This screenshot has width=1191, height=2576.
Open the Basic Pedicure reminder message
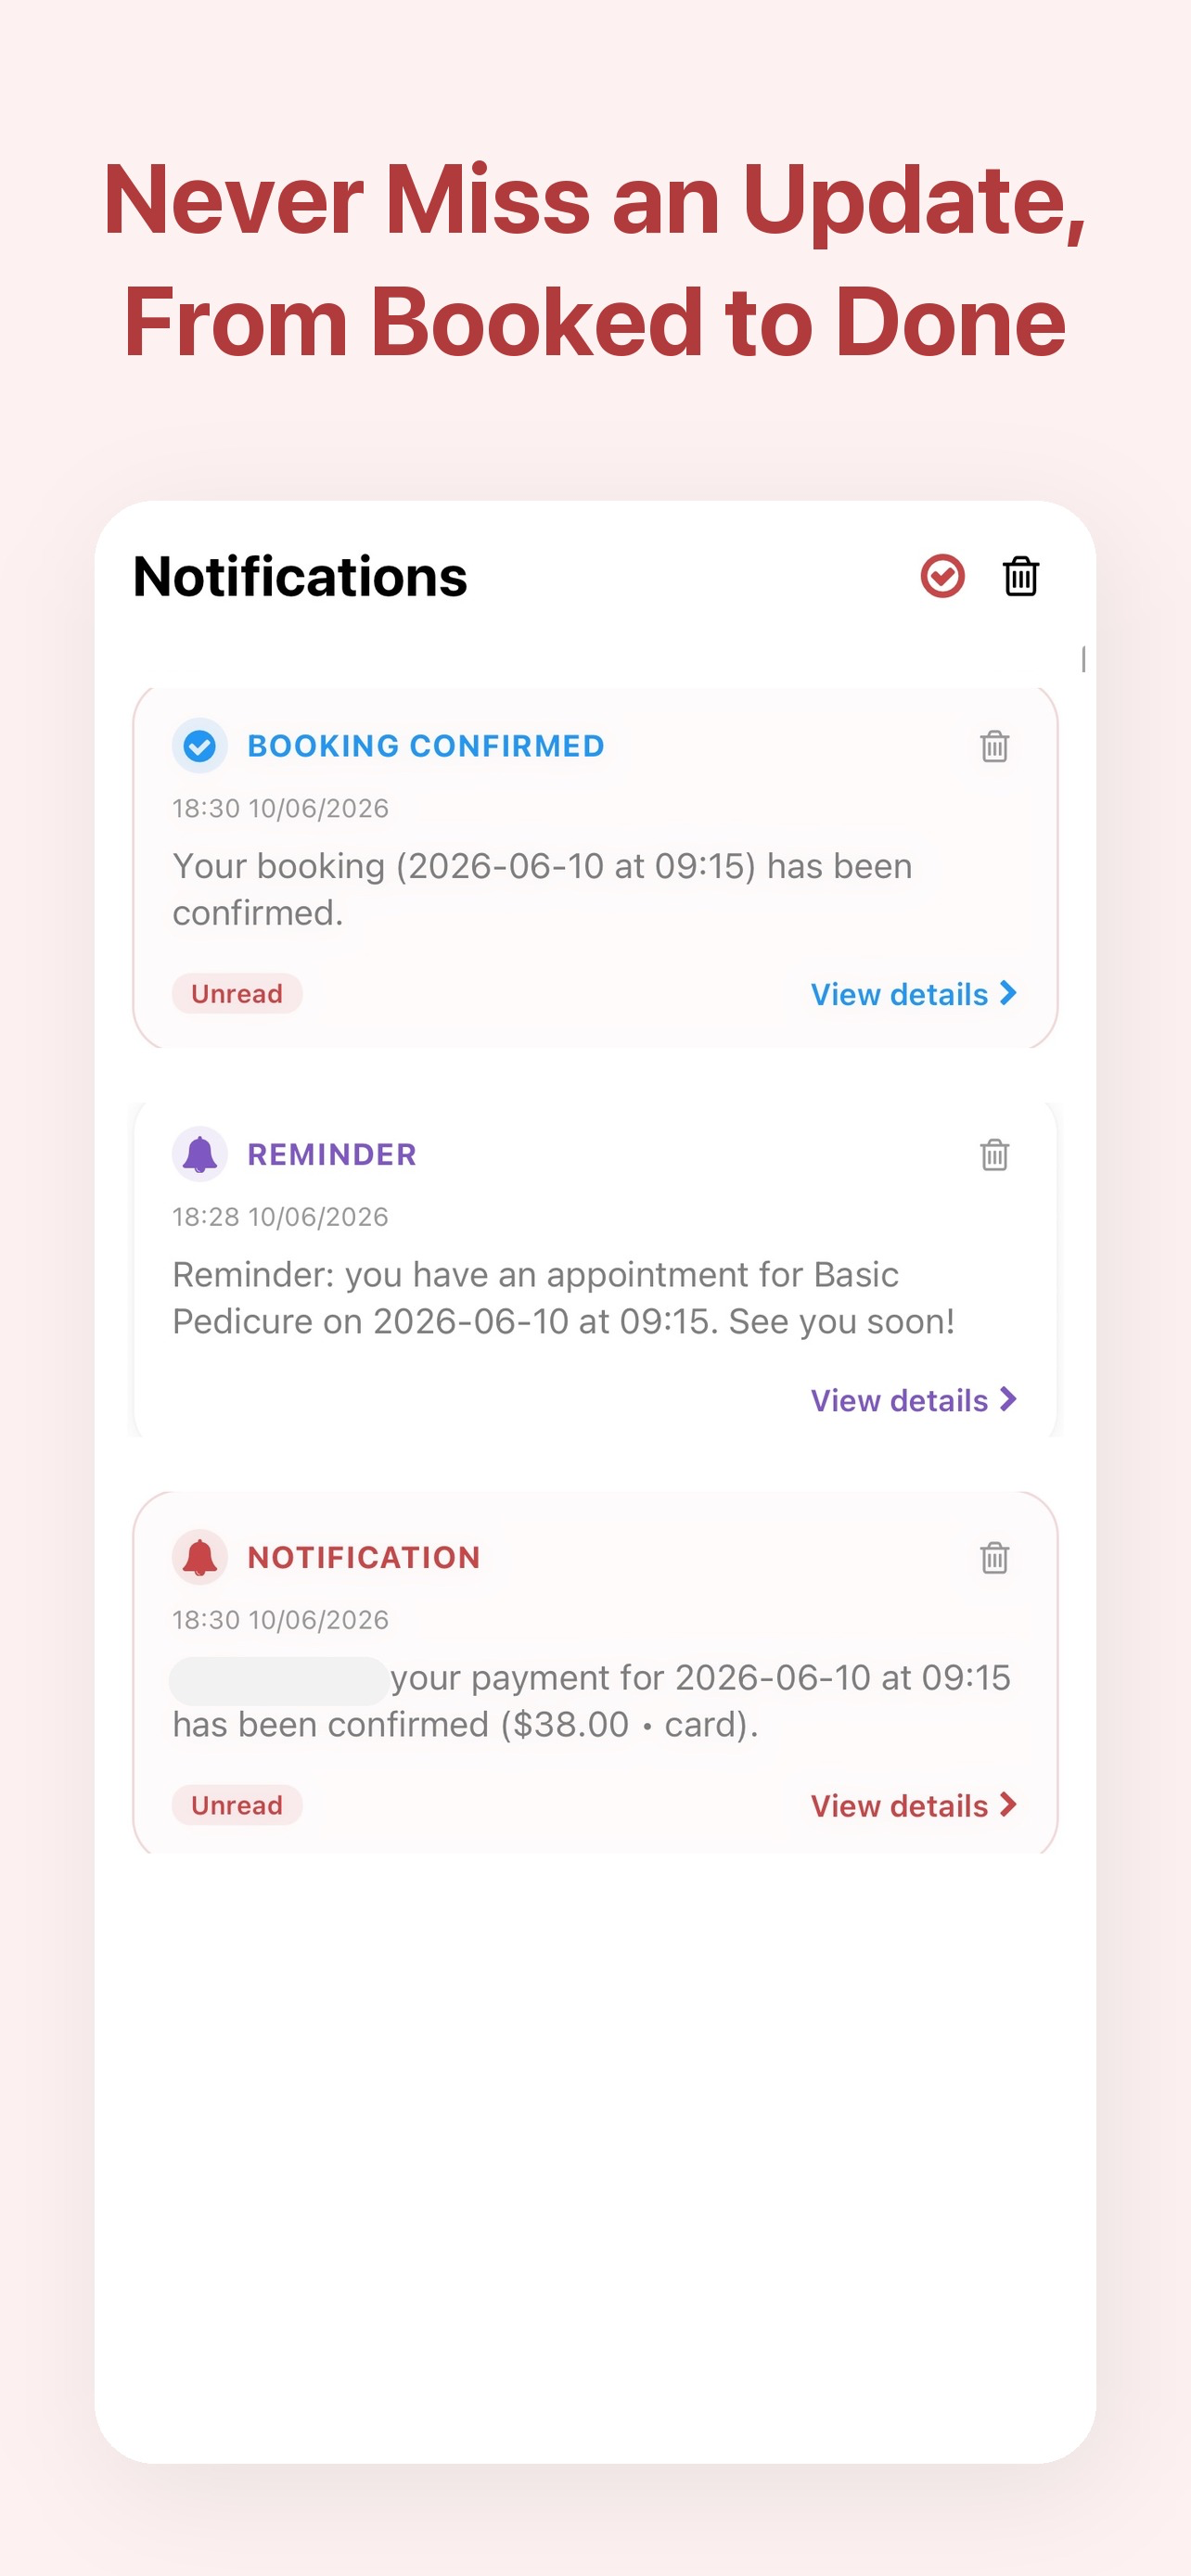click(x=563, y=1298)
